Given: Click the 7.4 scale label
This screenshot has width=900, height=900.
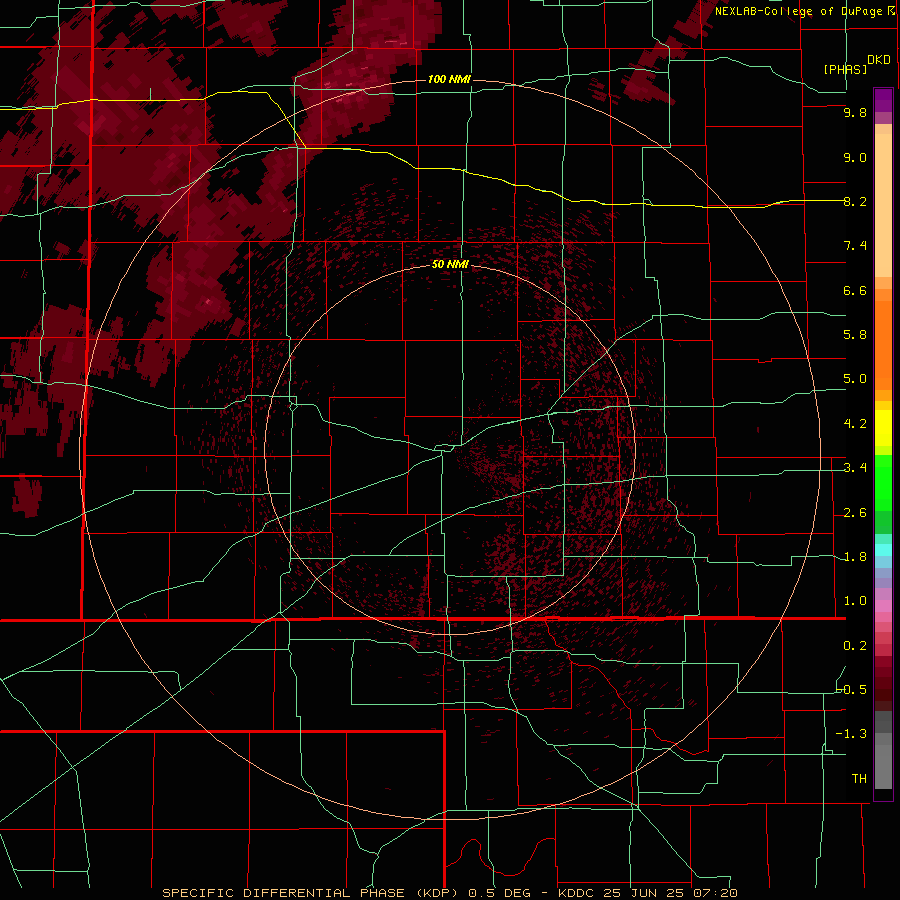Looking at the screenshot, I should pyautogui.click(x=855, y=246).
